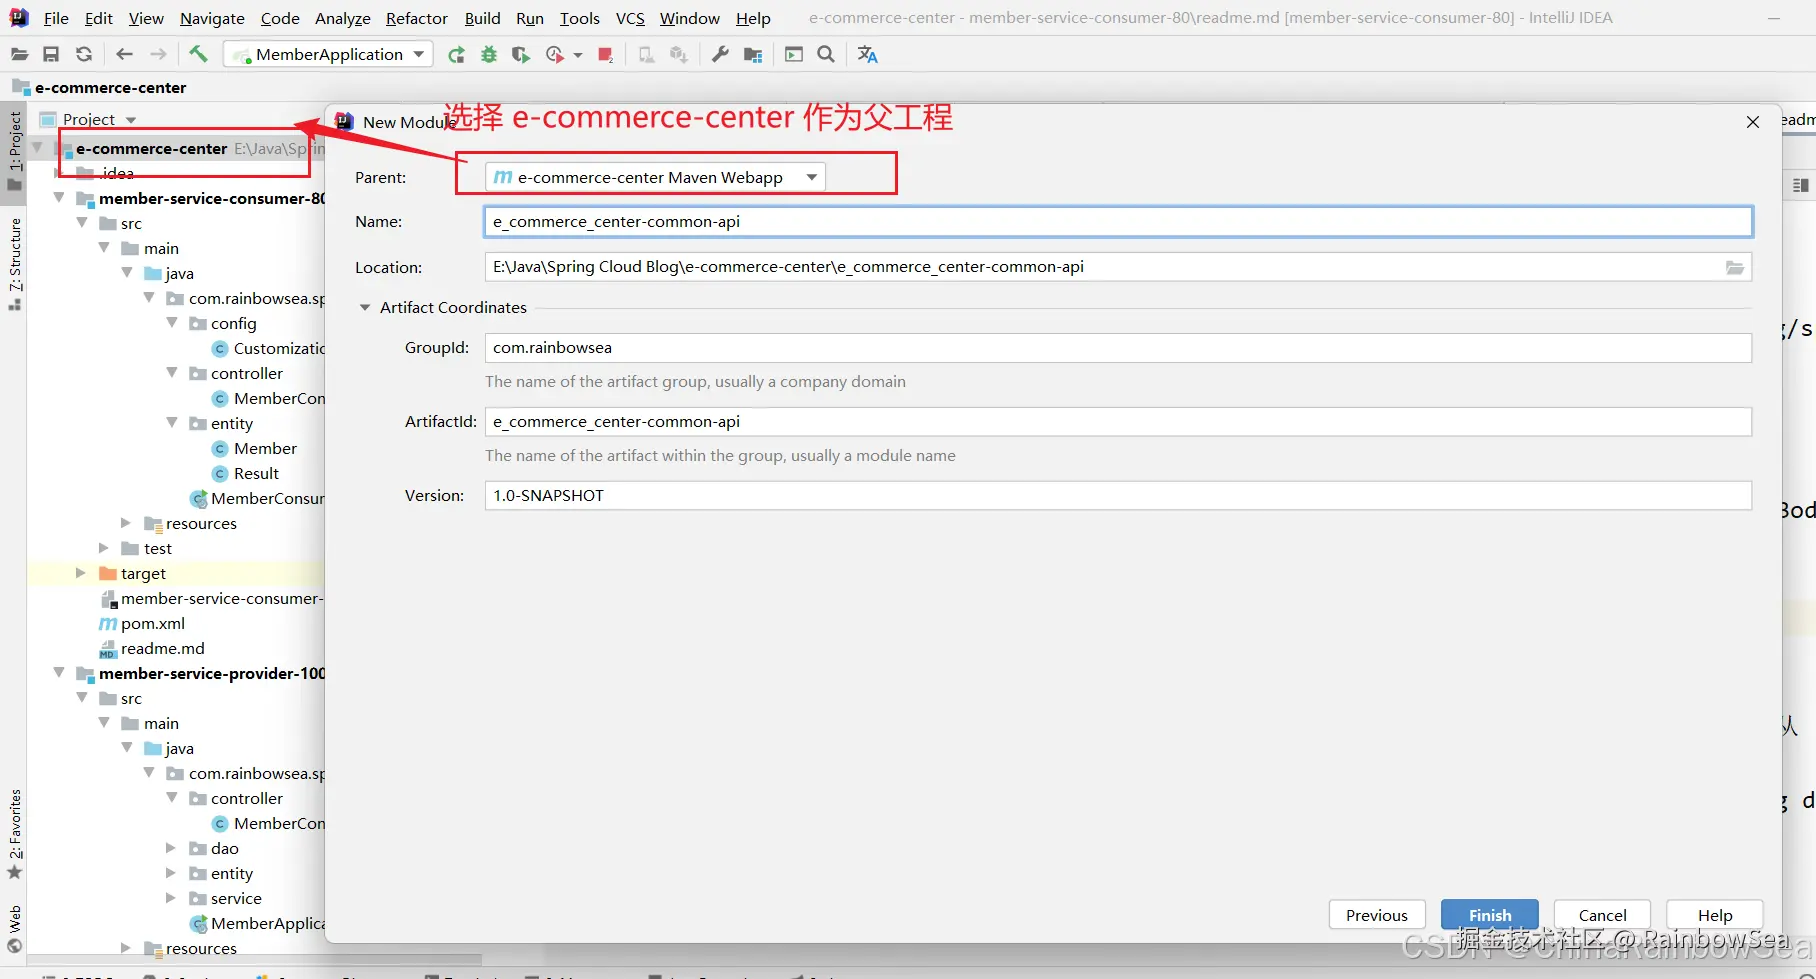Open the VCS menu
This screenshot has width=1816, height=979.
[630, 18]
